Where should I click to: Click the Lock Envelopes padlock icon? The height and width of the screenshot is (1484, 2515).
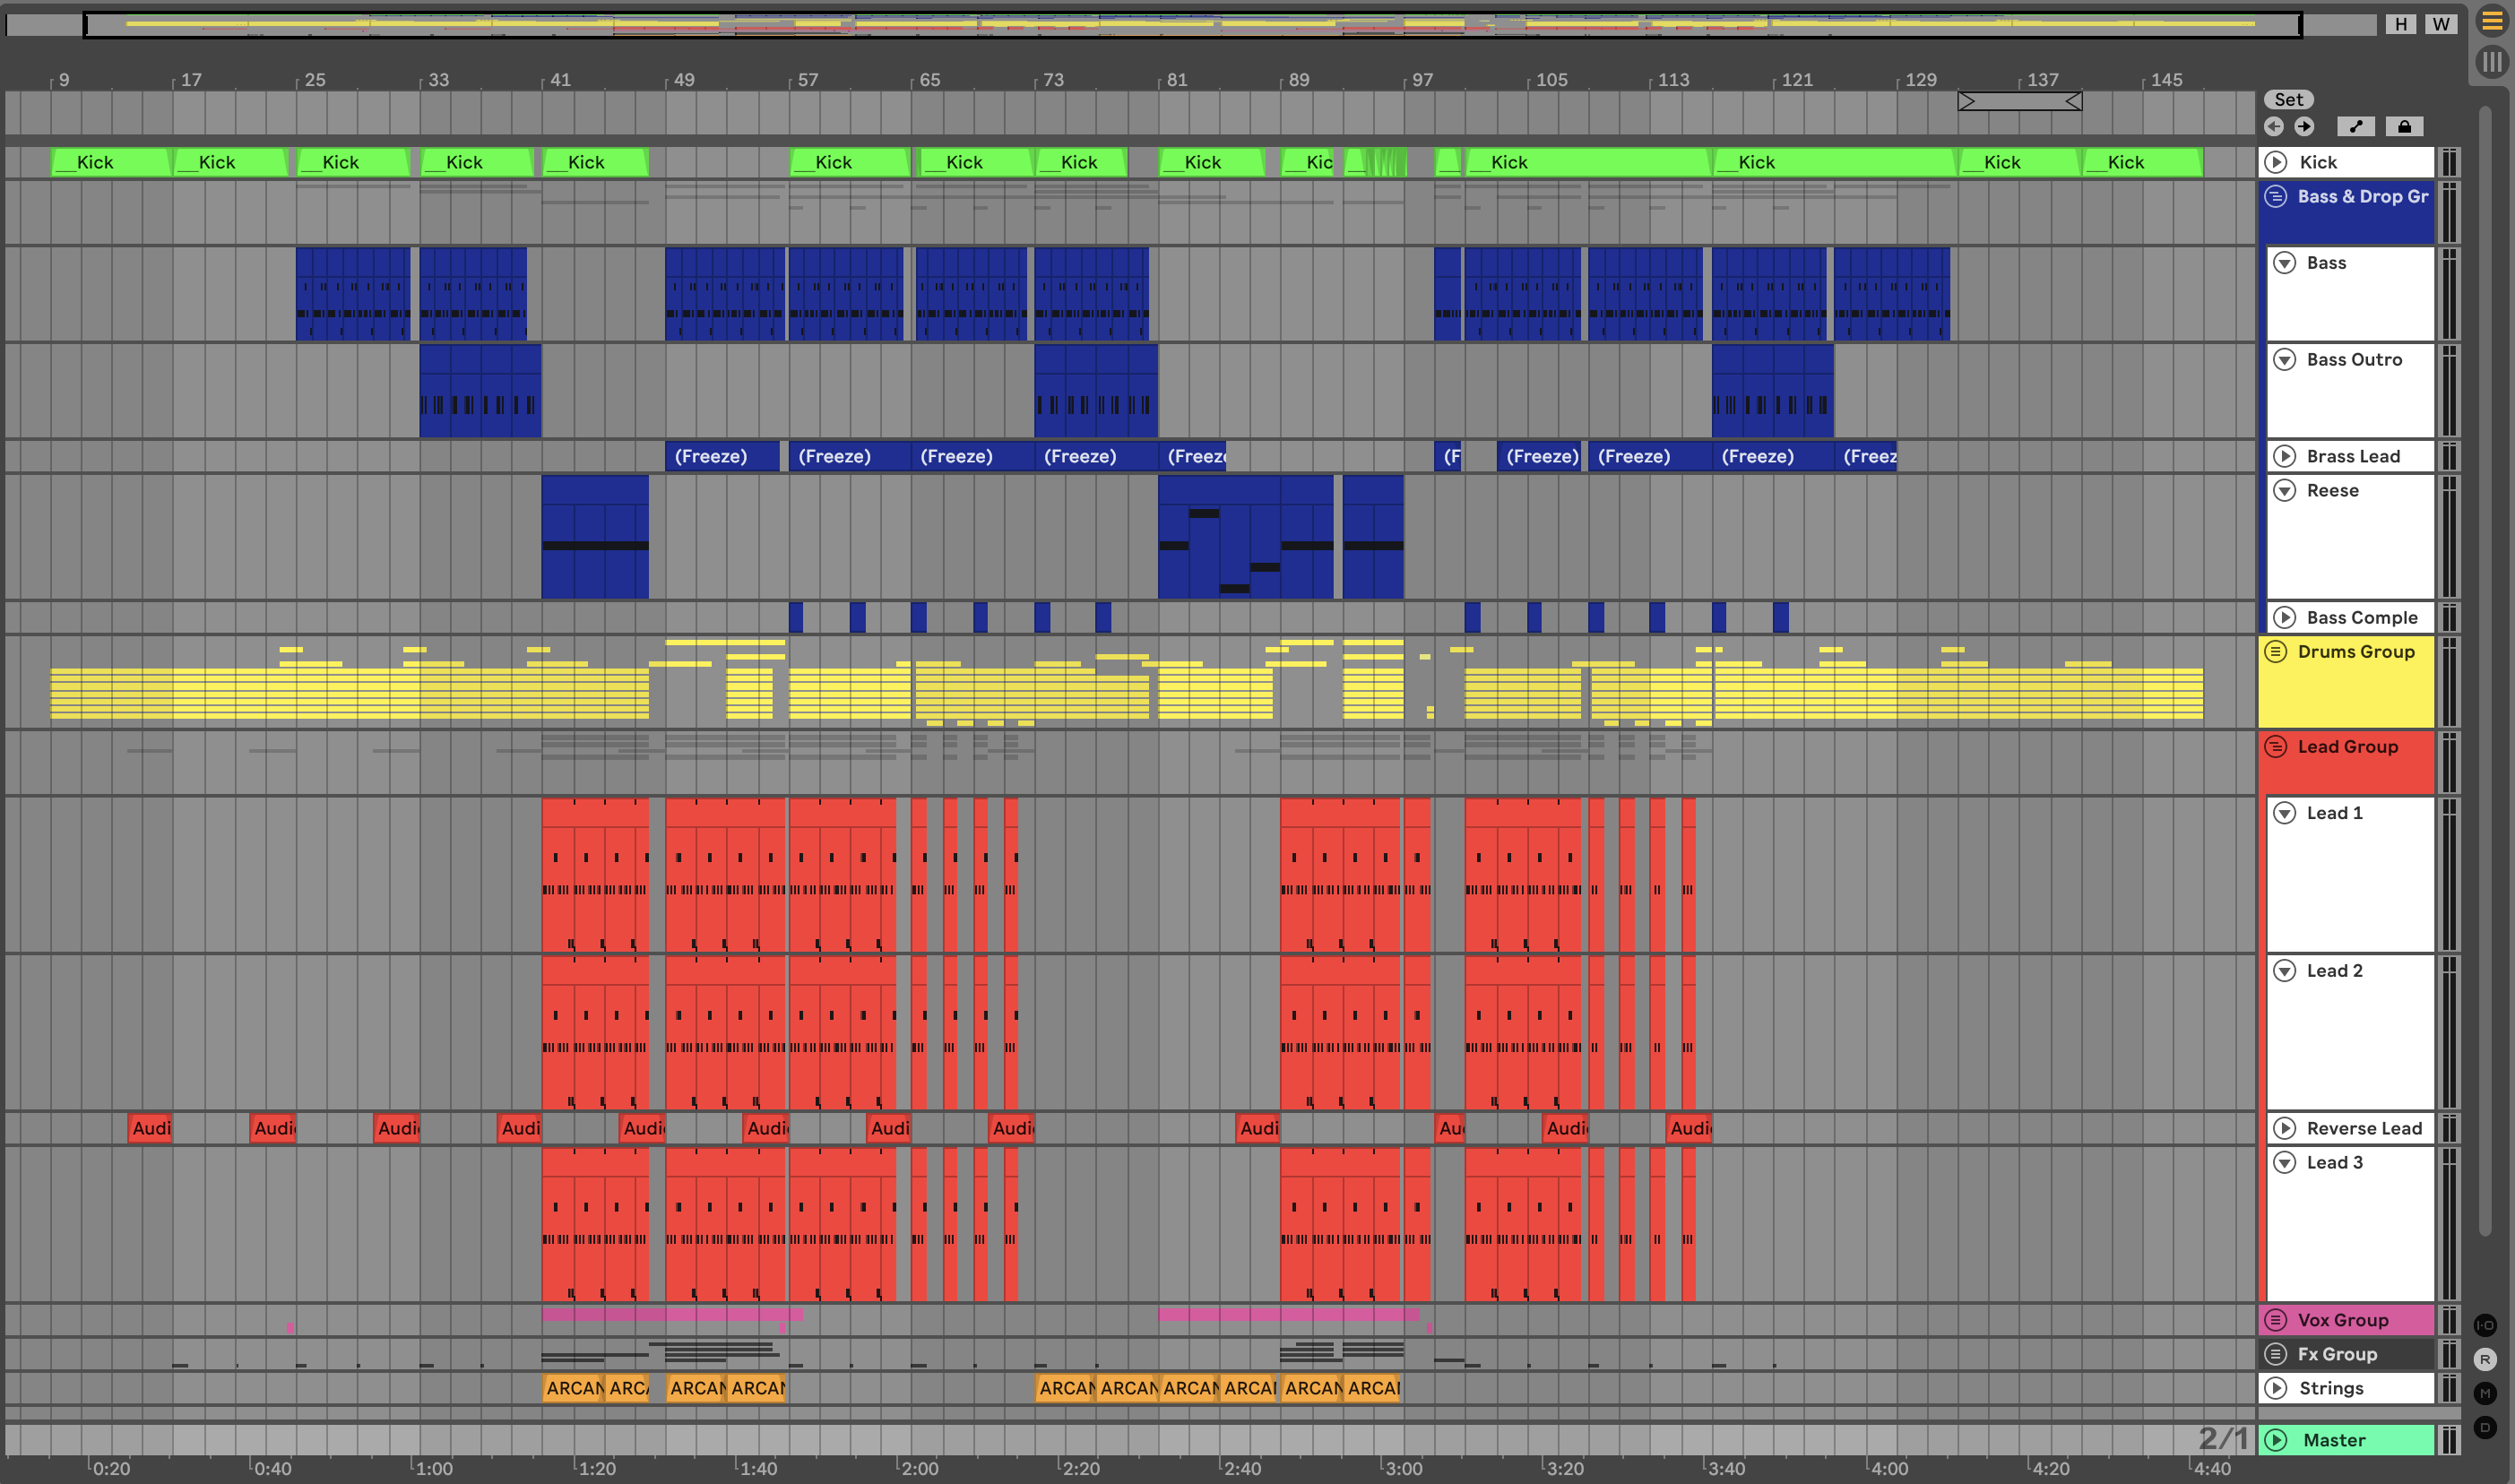[x=2404, y=126]
